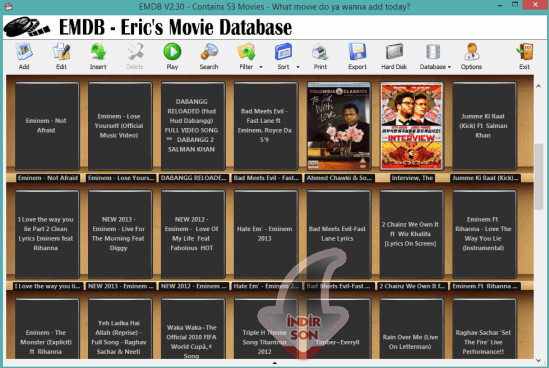549x368 pixels.
Task: Select the Interview movie cover
Action: [411, 126]
